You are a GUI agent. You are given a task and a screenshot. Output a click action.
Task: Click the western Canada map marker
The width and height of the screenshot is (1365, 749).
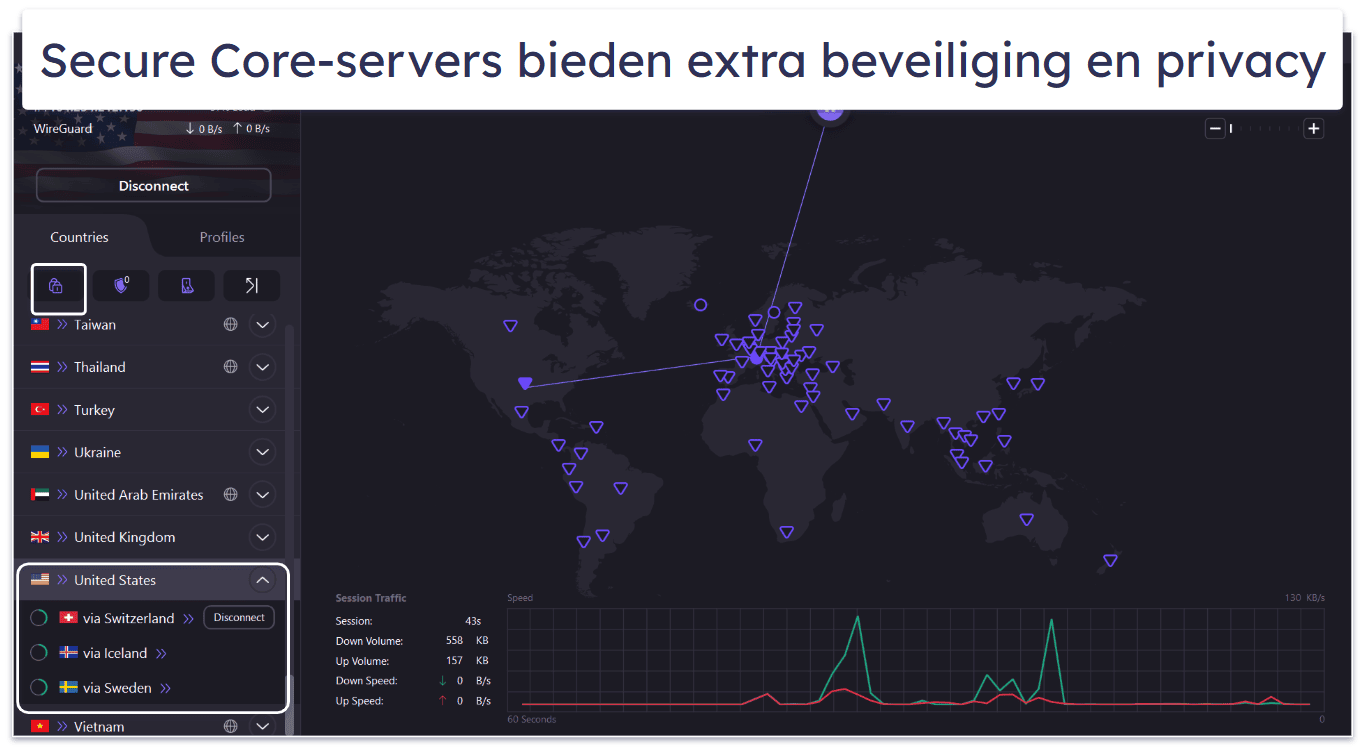(x=510, y=326)
